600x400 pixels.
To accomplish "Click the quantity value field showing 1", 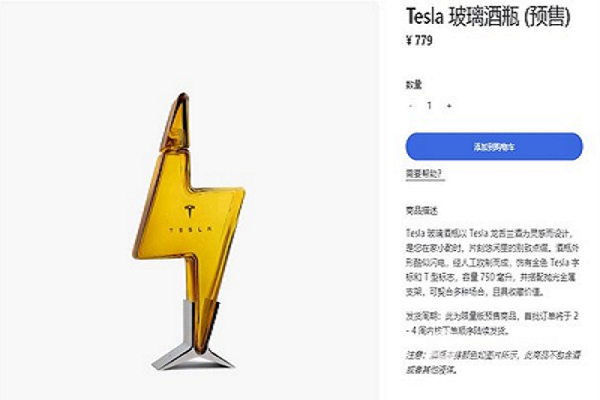I will tap(430, 105).
